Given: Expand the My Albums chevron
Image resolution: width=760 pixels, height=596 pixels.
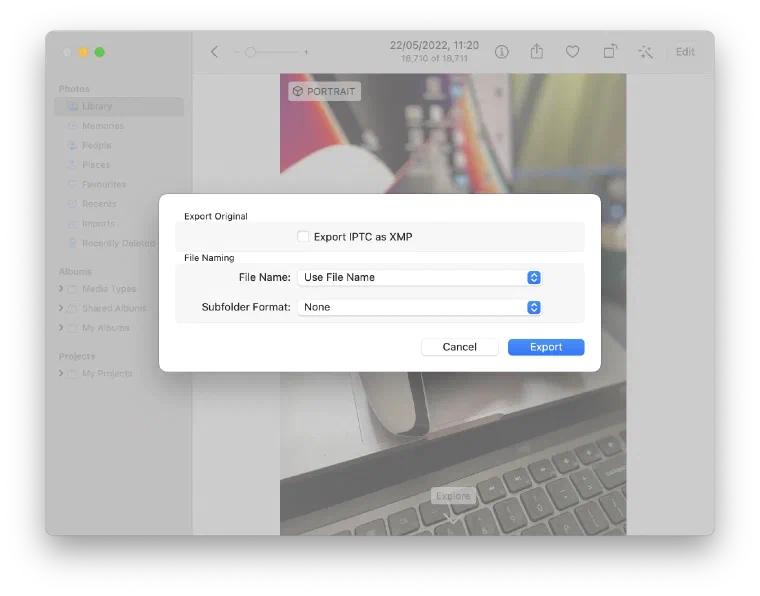Looking at the screenshot, I should 61,328.
